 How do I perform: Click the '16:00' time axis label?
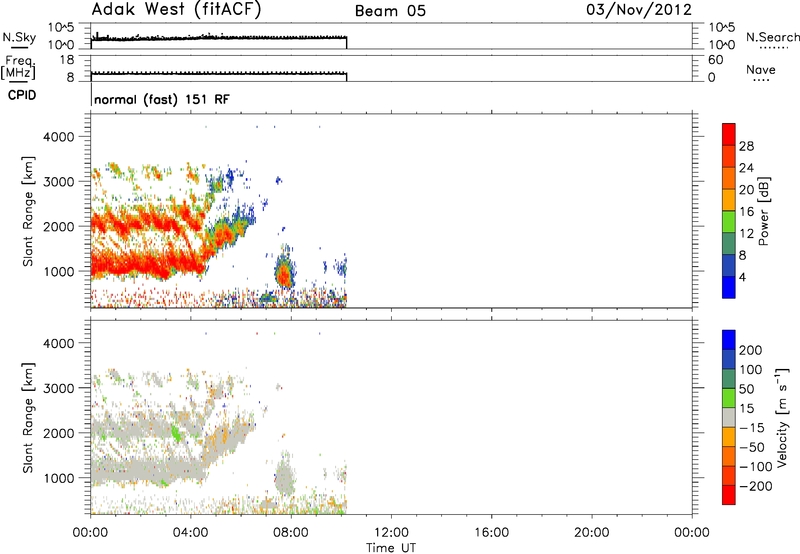491,533
